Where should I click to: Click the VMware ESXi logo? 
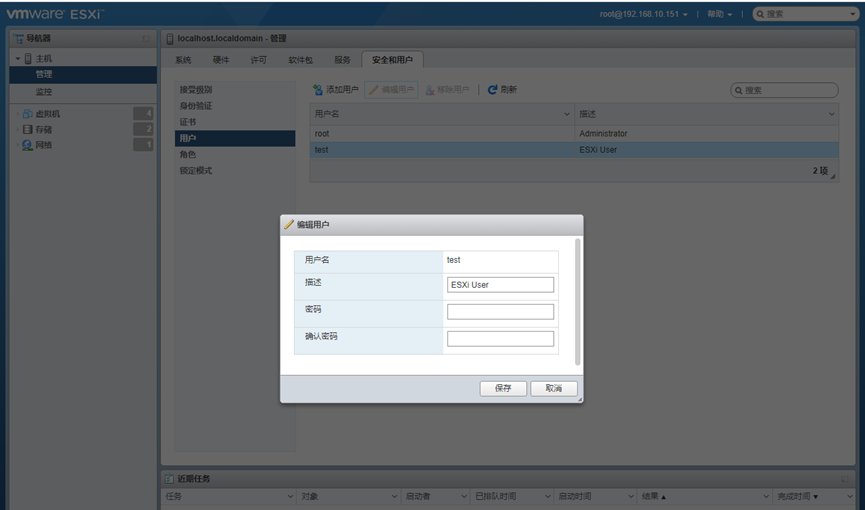(x=54, y=14)
